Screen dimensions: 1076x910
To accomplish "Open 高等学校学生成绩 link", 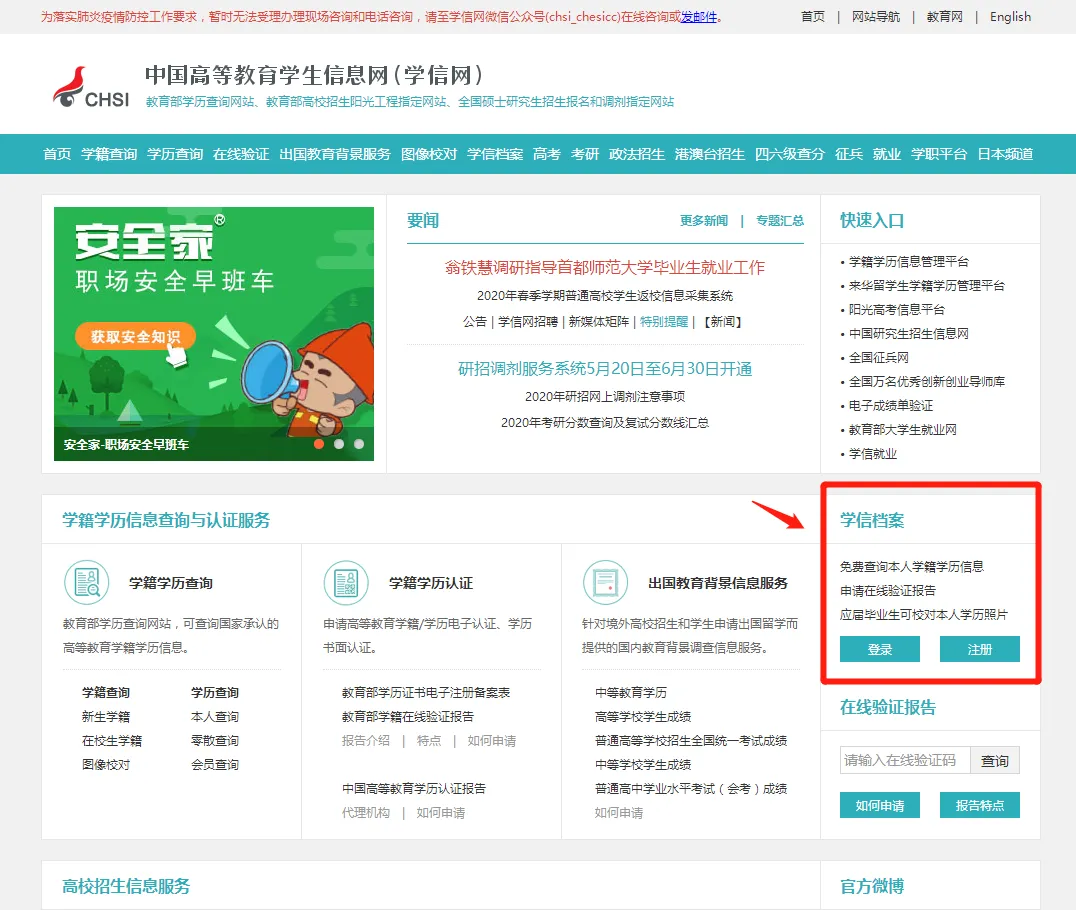I will click(643, 716).
